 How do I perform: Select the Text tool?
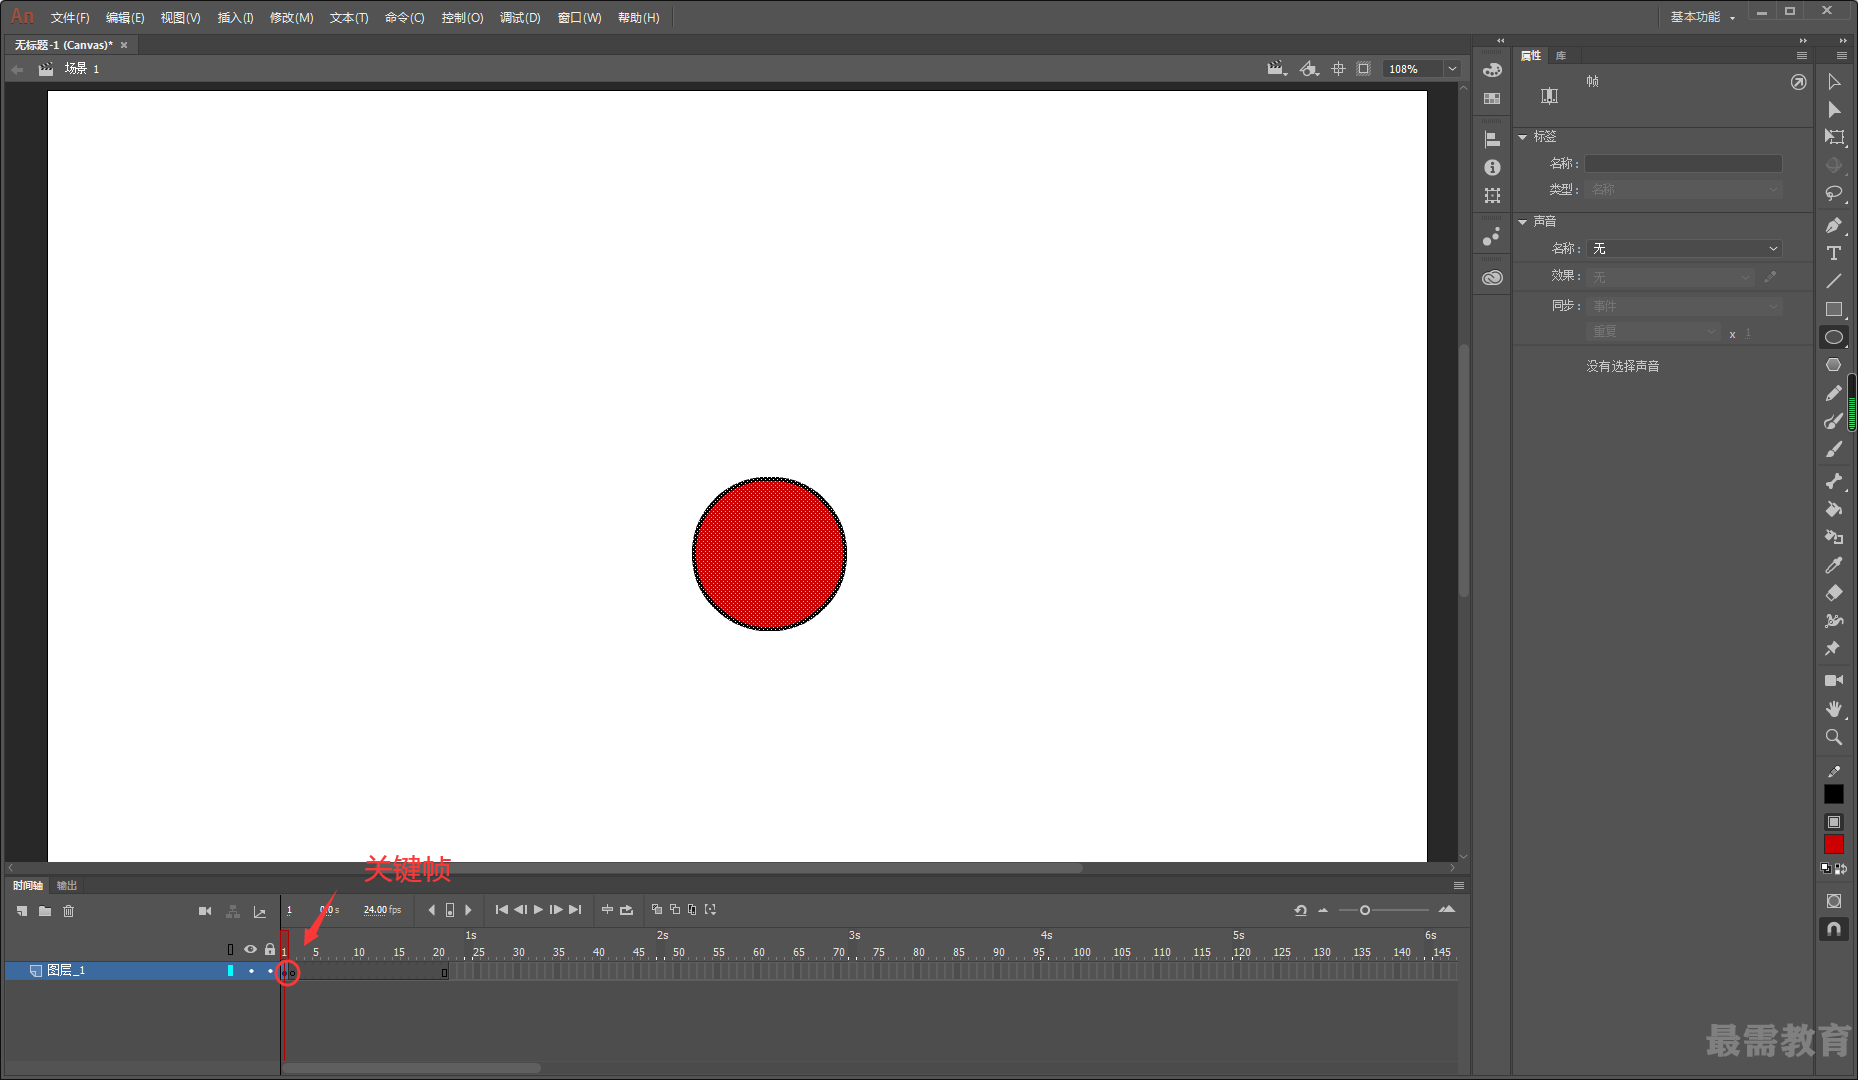coord(1834,253)
